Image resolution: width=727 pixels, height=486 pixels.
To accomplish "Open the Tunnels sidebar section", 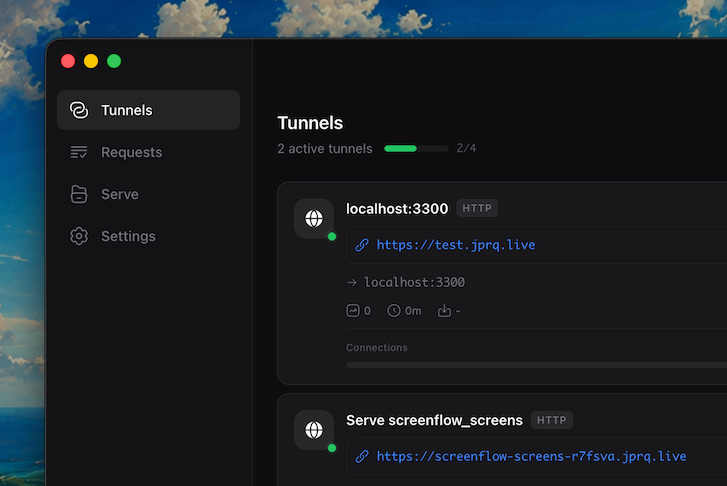I will click(x=148, y=110).
